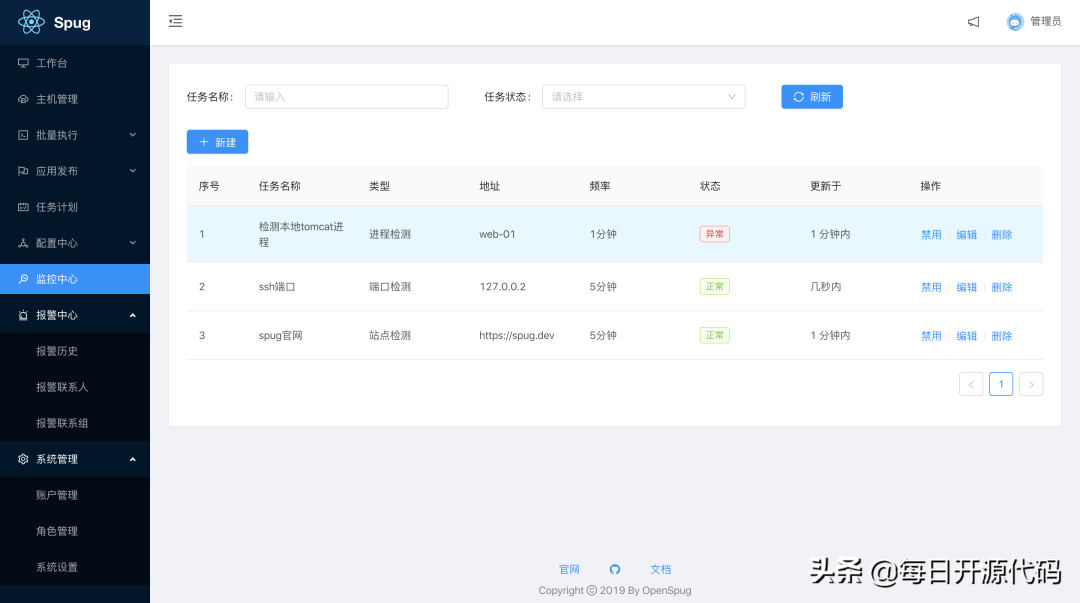Click the Spug logo icon
1080x603 pixels.
coord(31,22)
